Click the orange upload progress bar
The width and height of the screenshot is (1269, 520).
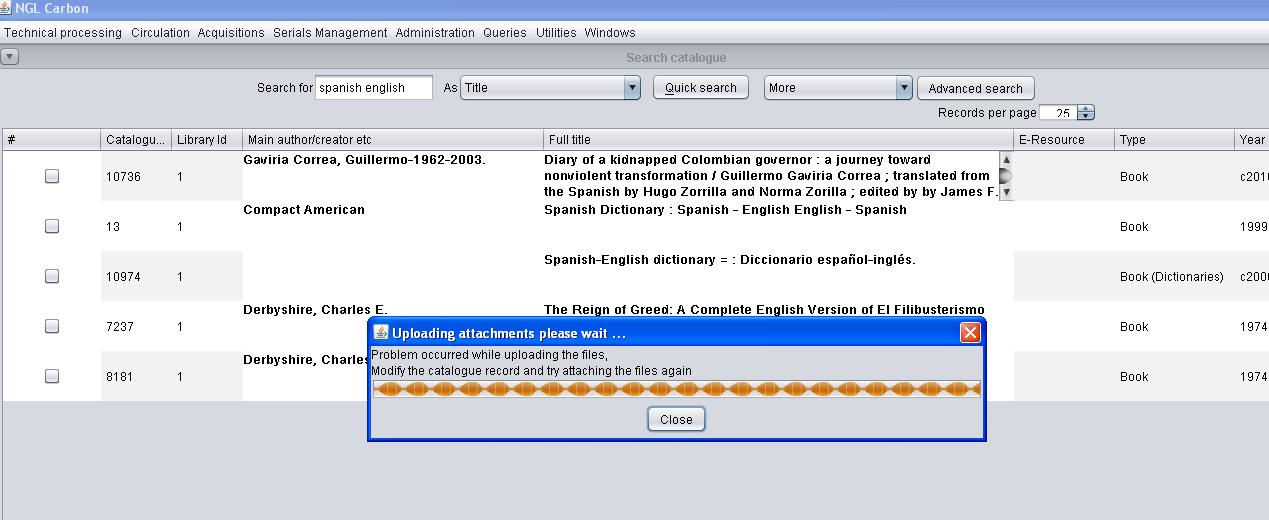click(676, 389)
